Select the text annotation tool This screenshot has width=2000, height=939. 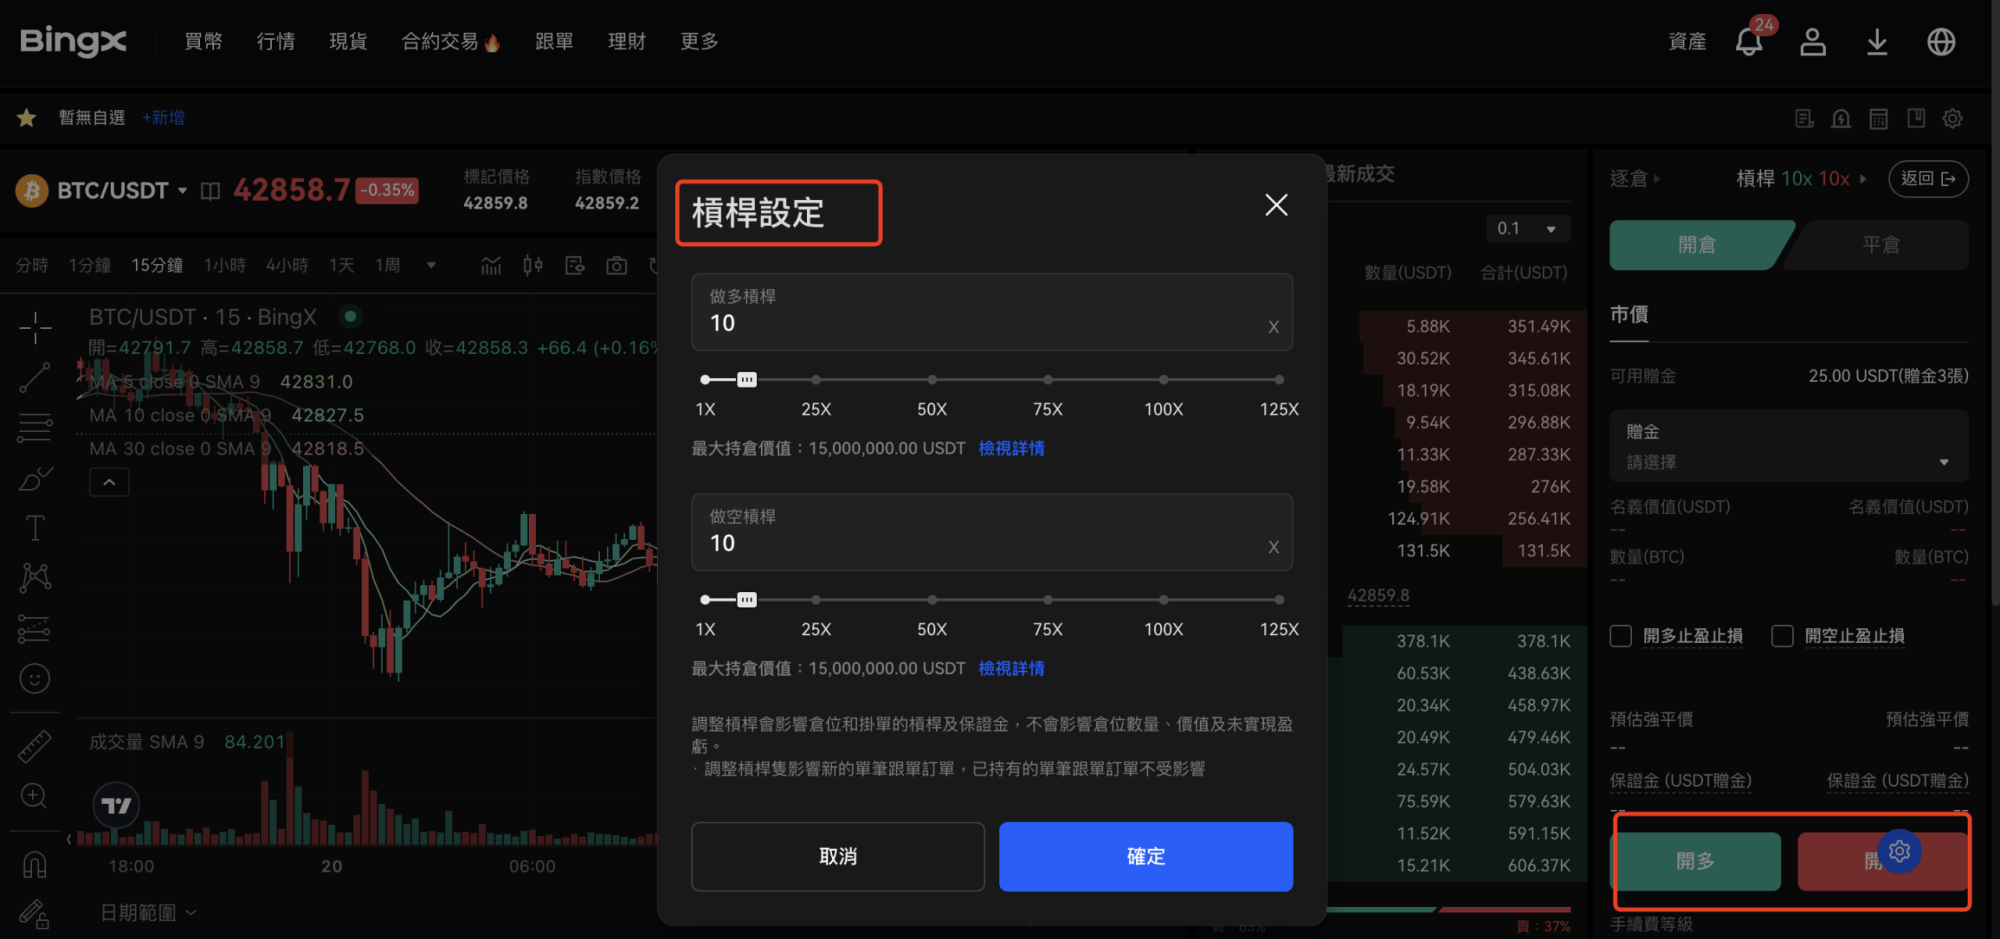pos(35,527)
